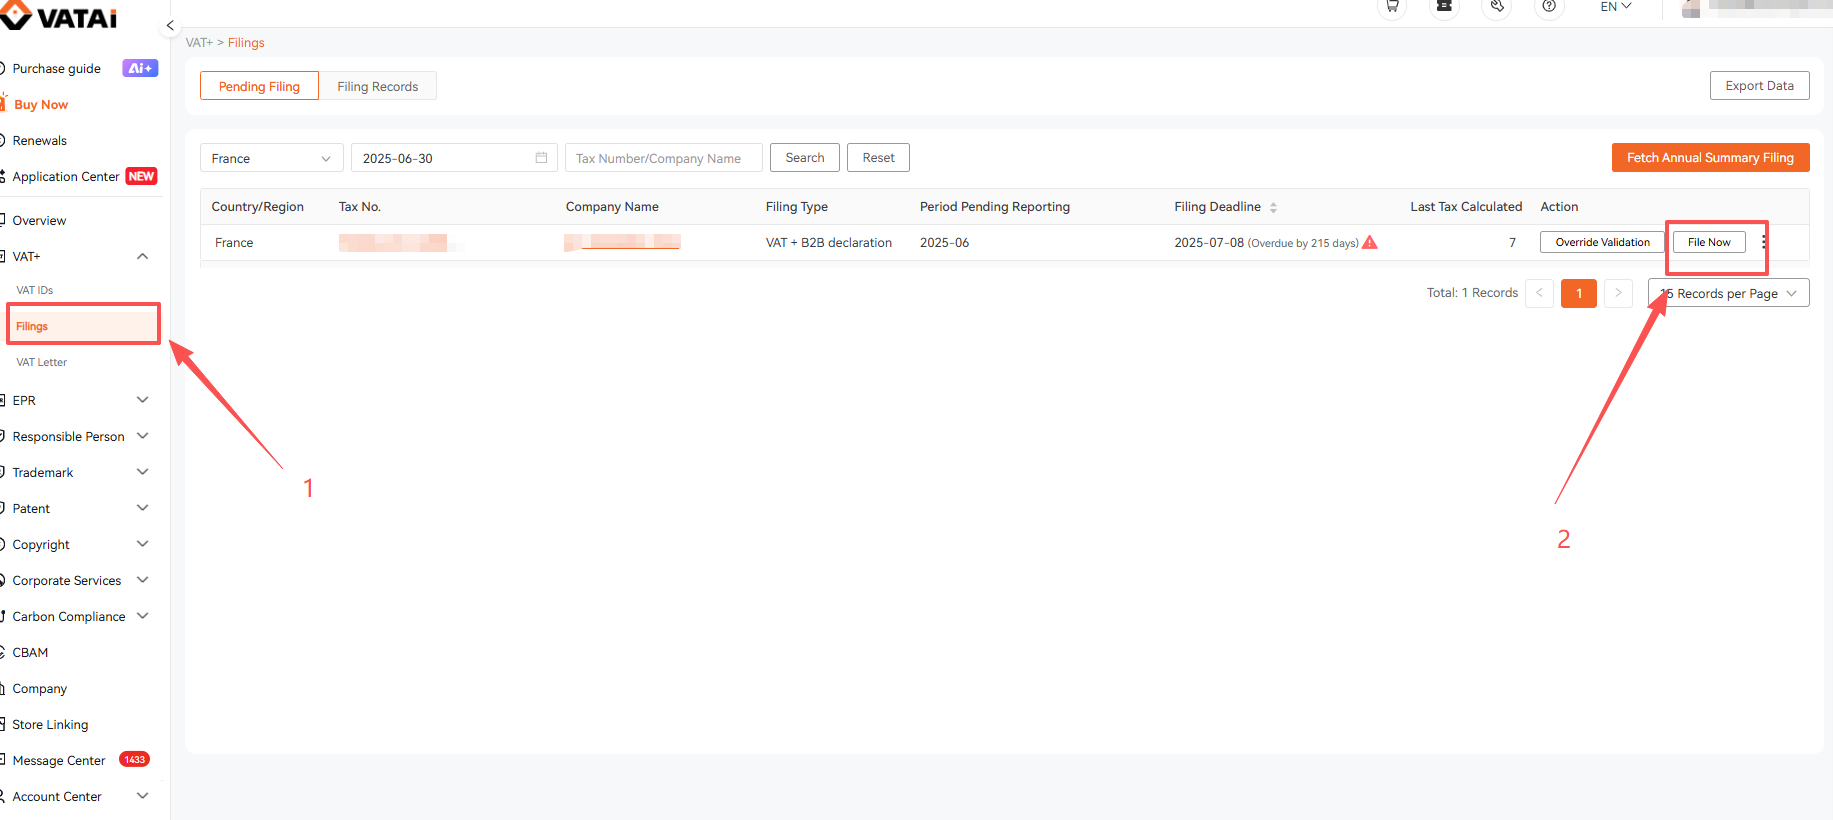The height and width of the screenshot is (820, 1833).
Task: Open Store Linking in sidebar
Action: pyautogui.click(x=50, y=724)
